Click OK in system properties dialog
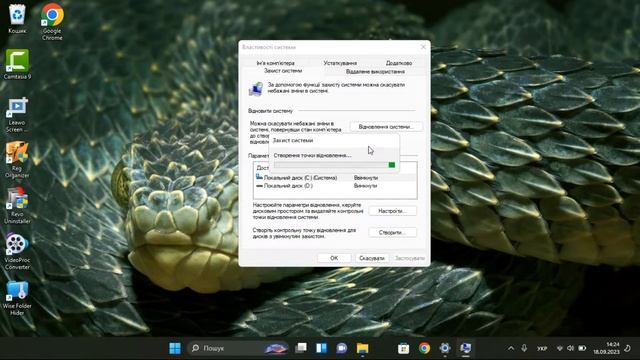The height and width of the screenshot is (360, 640). [x=334, y=258]
